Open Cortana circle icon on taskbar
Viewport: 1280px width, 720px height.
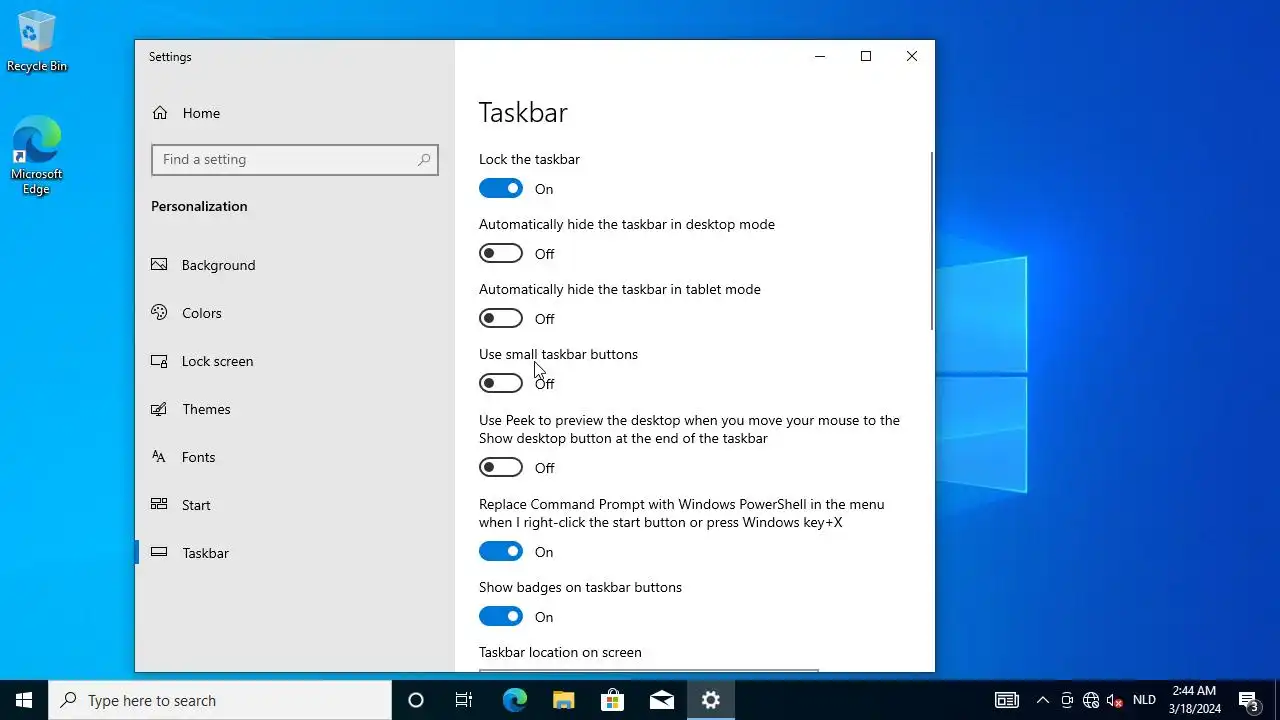(416, 700)
